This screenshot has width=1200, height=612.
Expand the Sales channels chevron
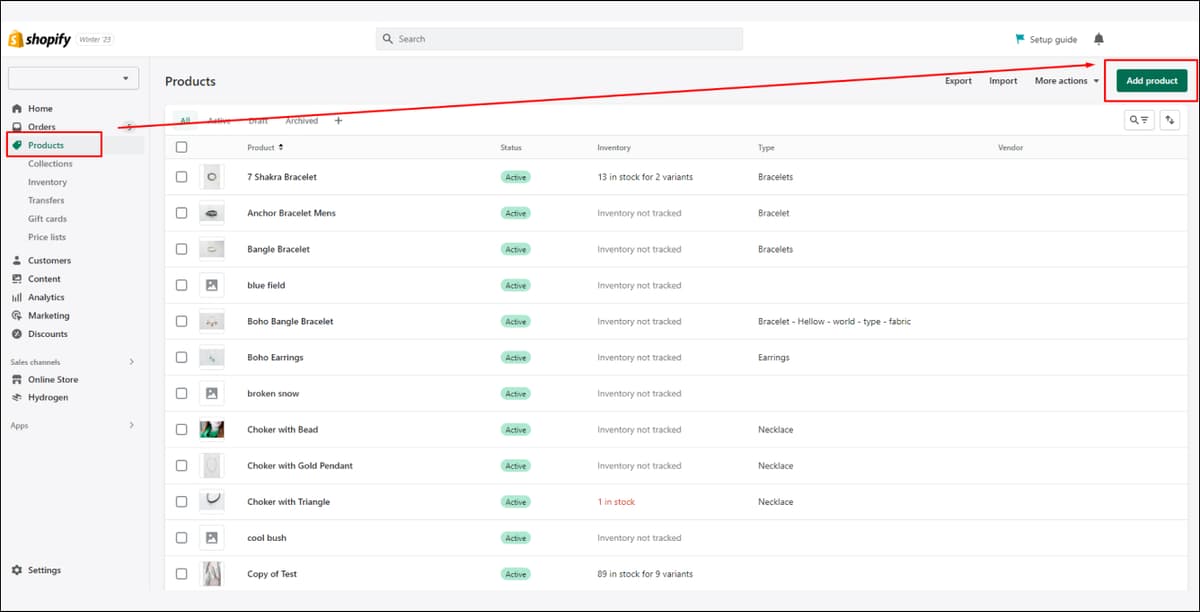pyautogui.click(x=131, y=362)
